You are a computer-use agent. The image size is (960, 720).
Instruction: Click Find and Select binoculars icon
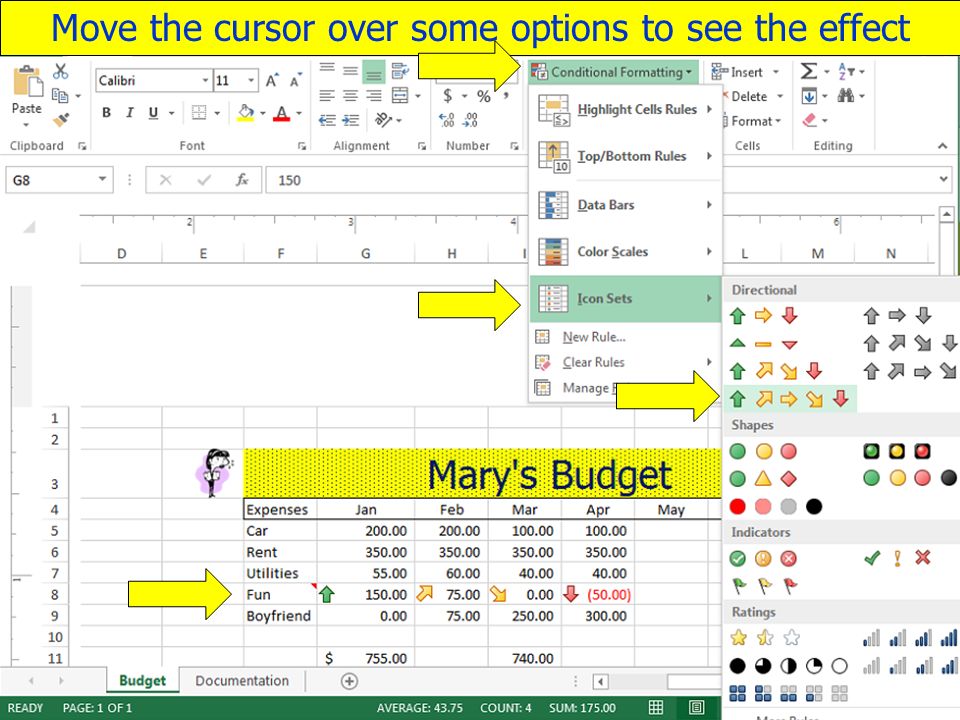(x=846, y=96)
